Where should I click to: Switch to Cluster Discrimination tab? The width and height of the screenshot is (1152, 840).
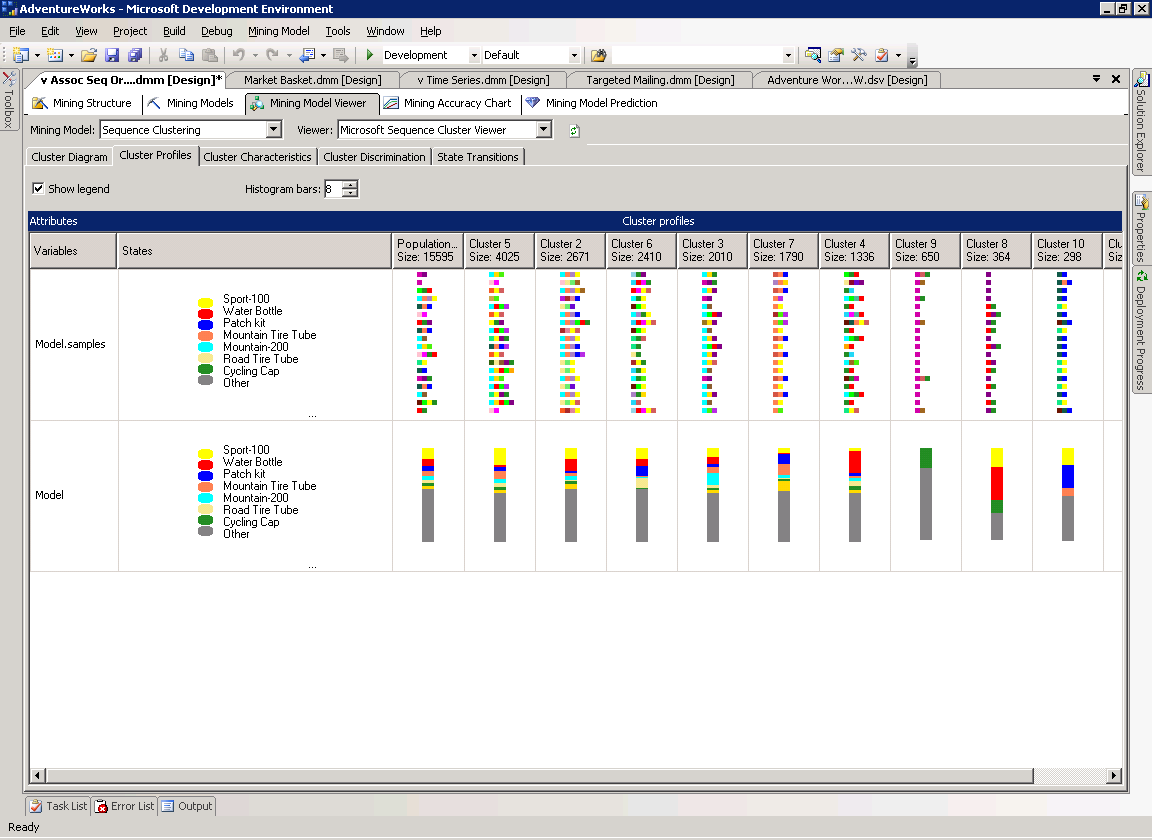point(374,157)
